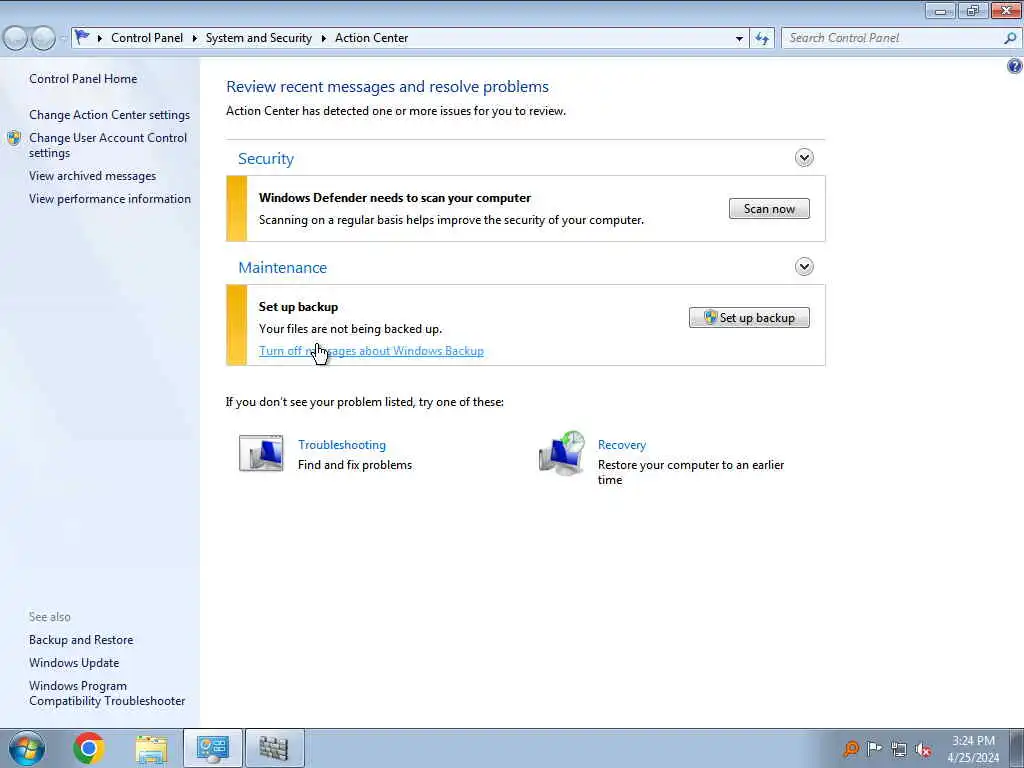1024x768 pixels.
Task: Click the Troubleshooting monitor icon
Action: click(x=261, y=453)
